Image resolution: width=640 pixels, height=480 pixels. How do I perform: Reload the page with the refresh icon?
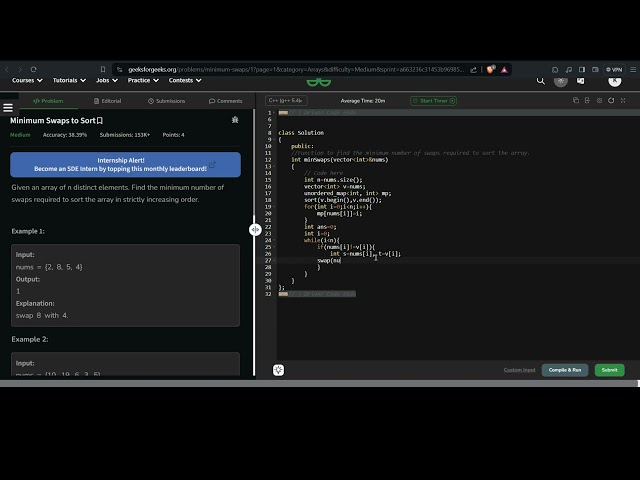coord(33,69)
